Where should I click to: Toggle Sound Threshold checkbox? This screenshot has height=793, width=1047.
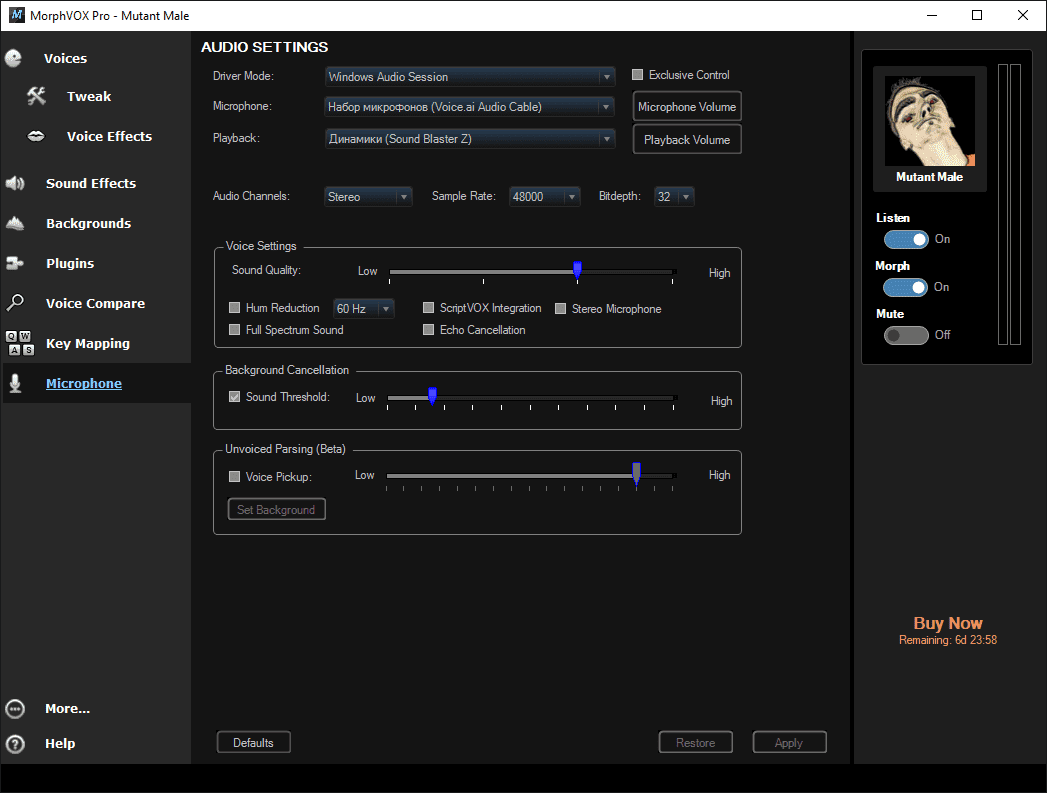pyautogui.click(x=234, y=396)
